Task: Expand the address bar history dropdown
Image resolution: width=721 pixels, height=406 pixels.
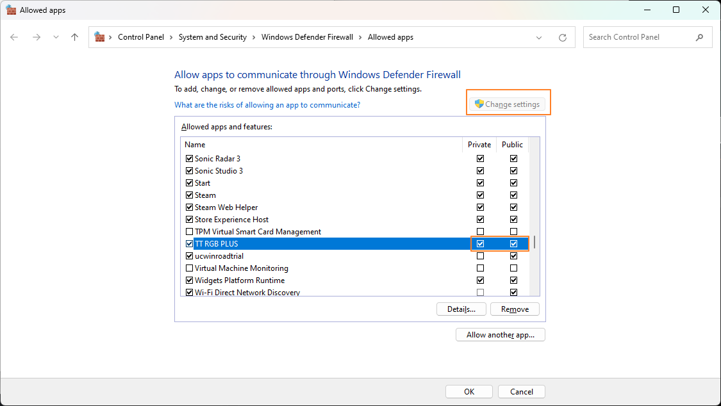Action: click(539, 38)
